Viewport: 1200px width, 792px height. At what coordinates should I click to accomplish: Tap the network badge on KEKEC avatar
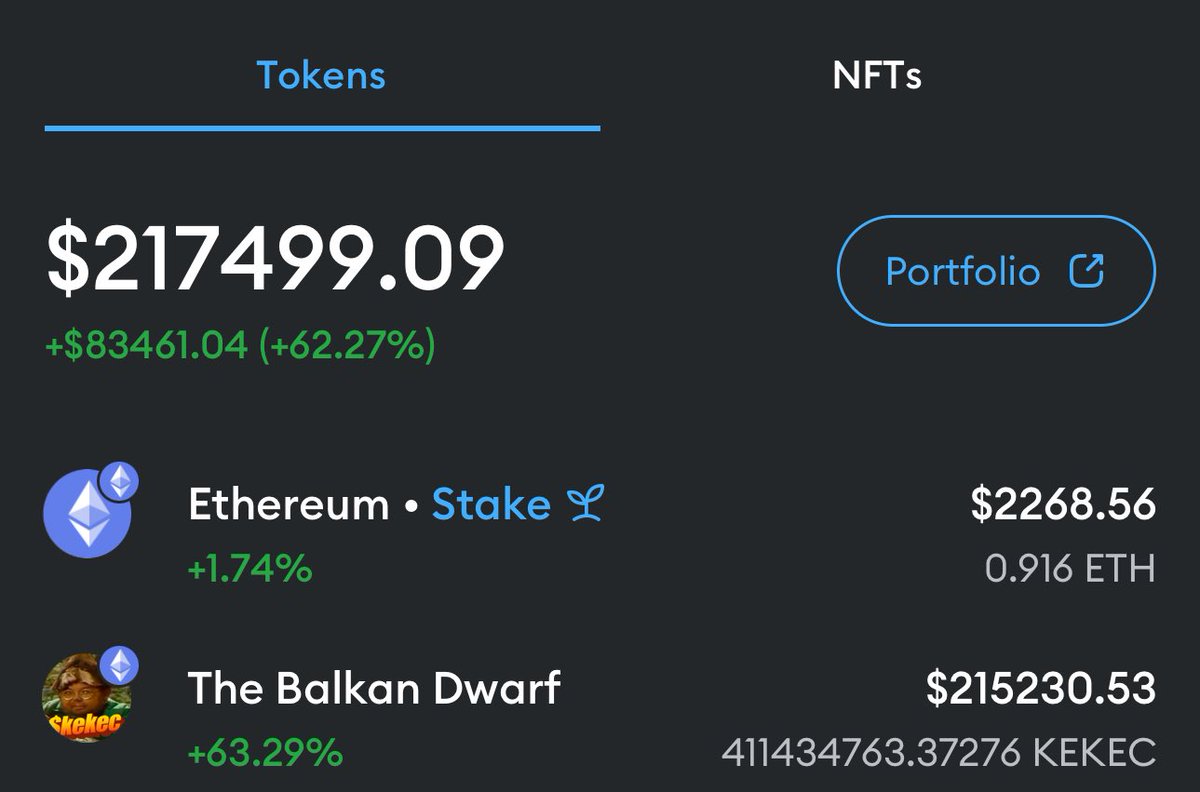[x=121, y=665]
